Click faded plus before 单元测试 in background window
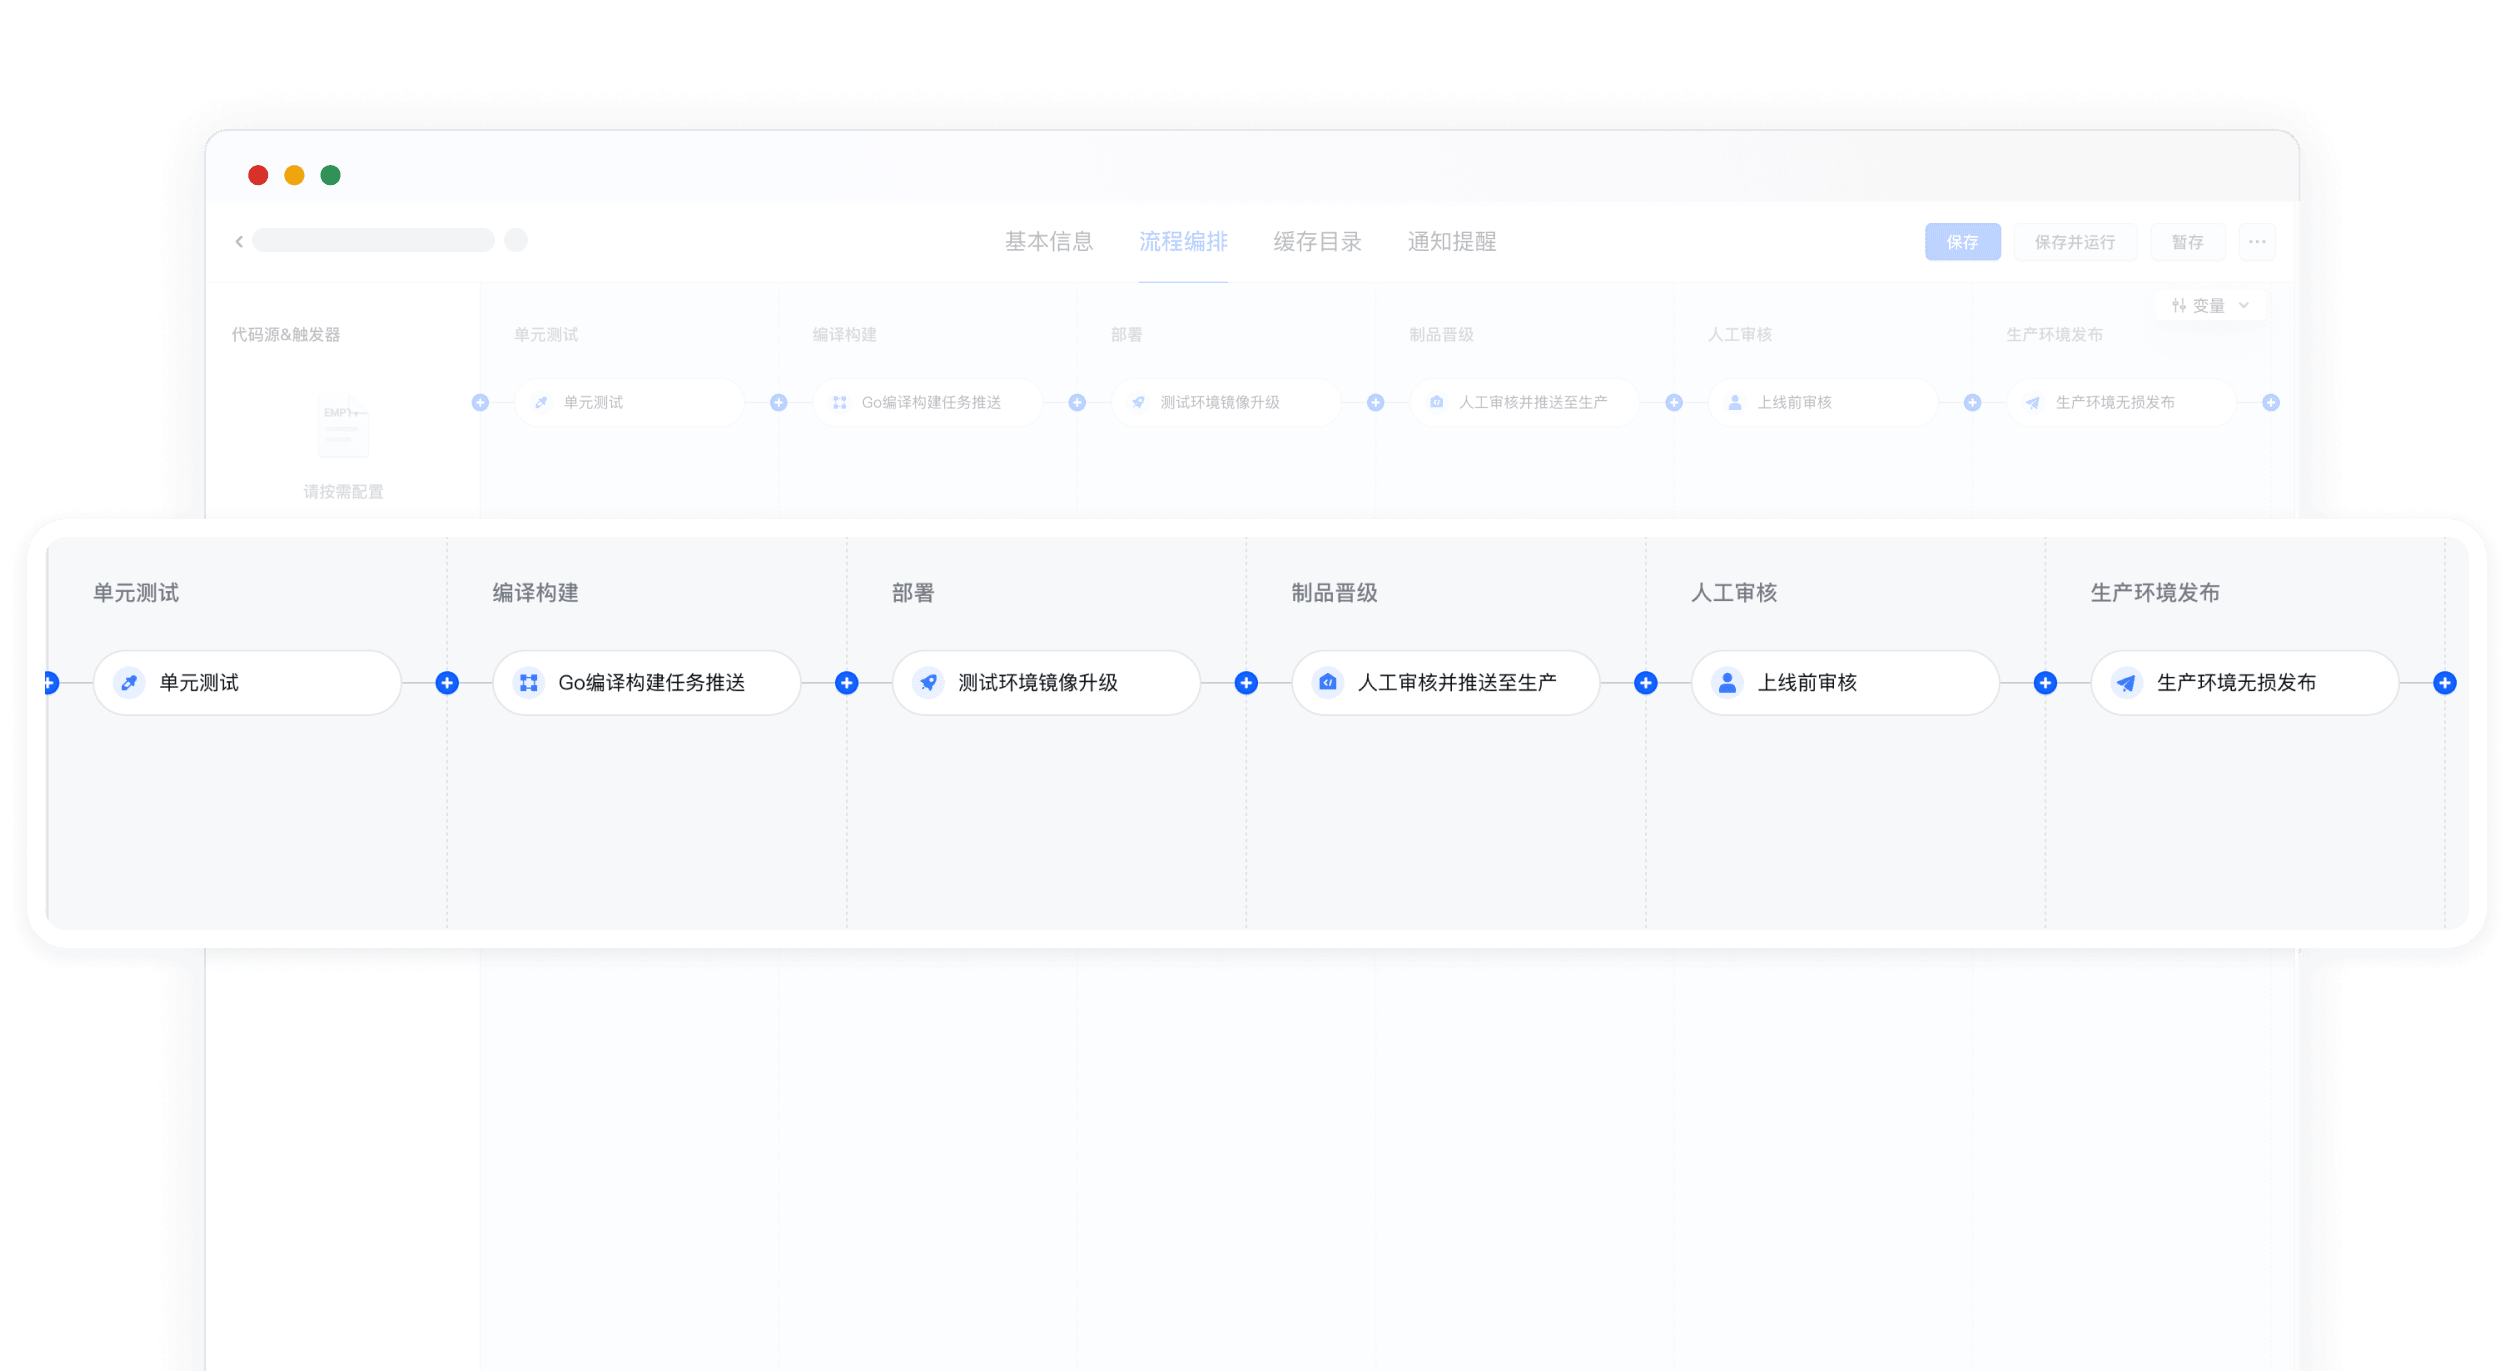Screen dimensions: 2503x1371 pos(480,402)
